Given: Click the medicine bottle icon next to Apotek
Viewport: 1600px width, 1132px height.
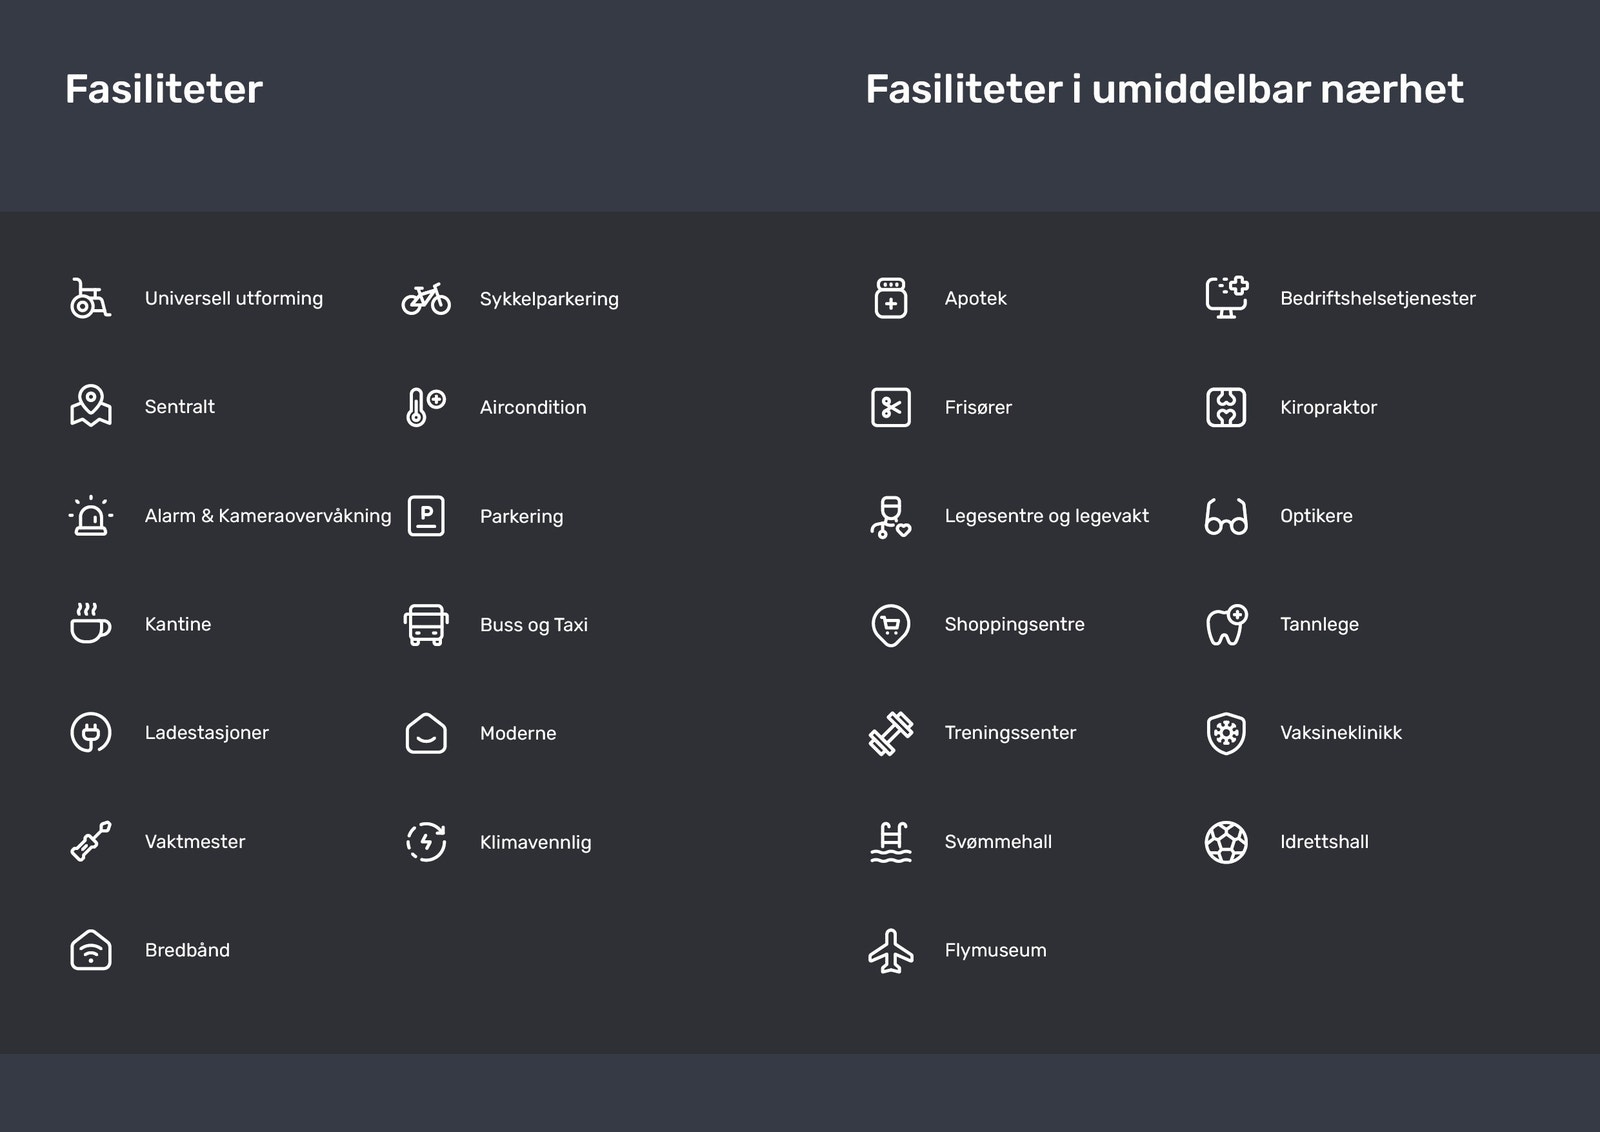Looking at the screenshot, I should pyautogui.click(x=889, y=298).
